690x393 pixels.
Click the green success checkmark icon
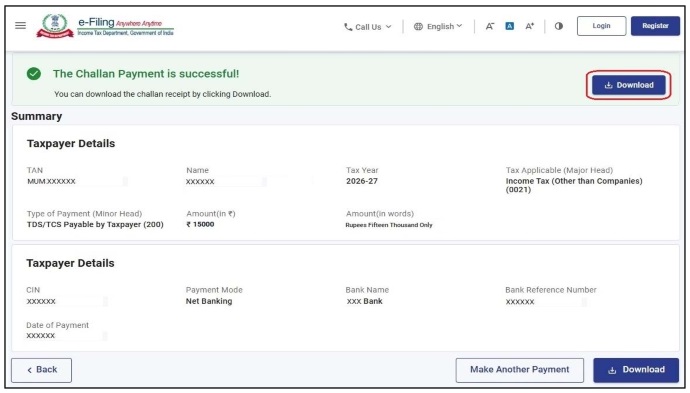pyautogui.click(x=34, y=73)
